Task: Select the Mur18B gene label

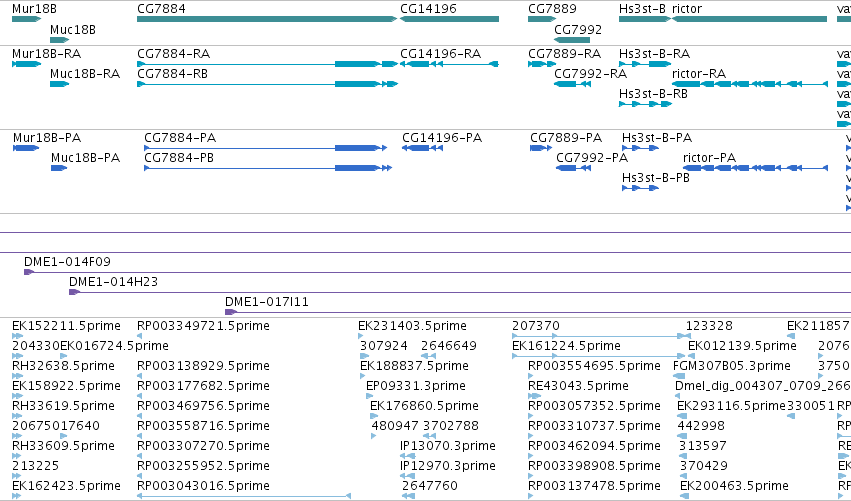Action: pyautogui.click(x=34, y=9)
